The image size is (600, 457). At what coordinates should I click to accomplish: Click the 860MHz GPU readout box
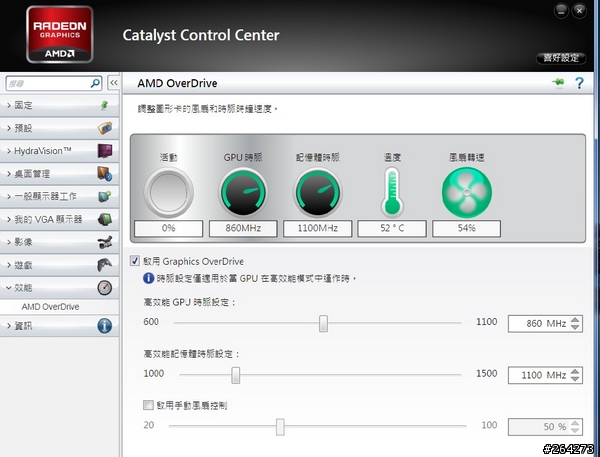(x=243, y=228)
